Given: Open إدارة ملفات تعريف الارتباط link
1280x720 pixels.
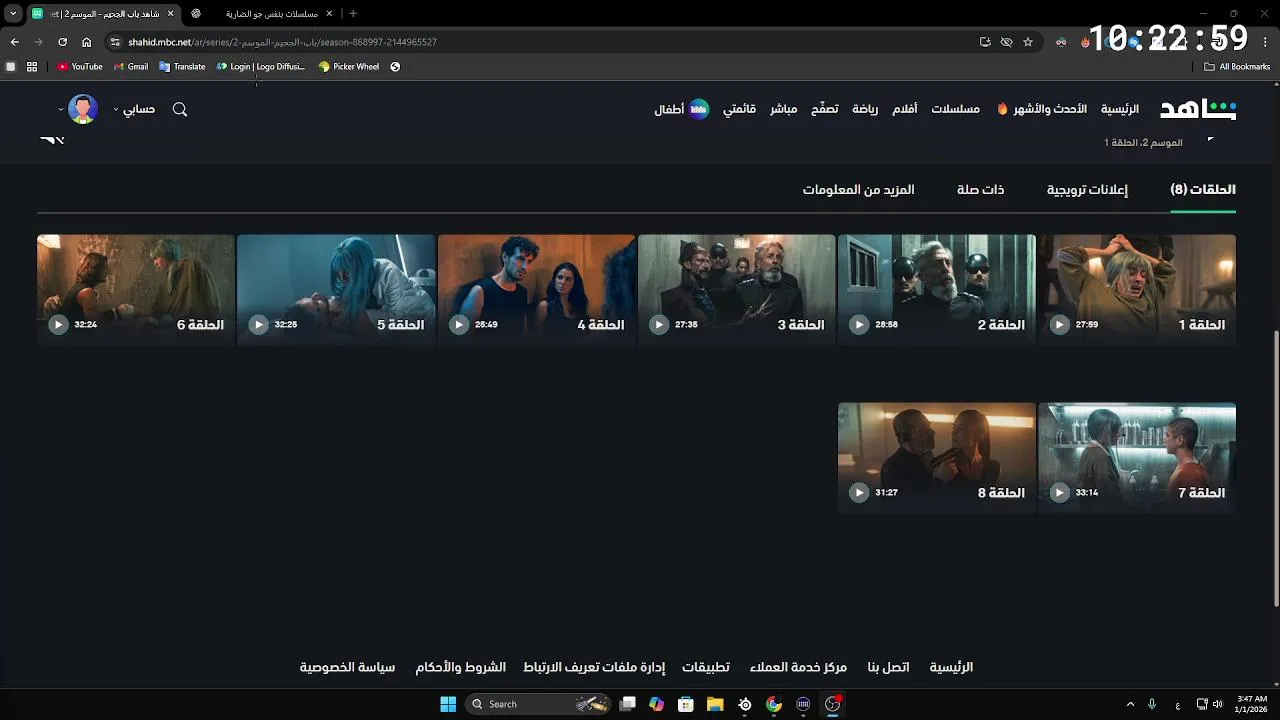Looking at the screenshot, I should [x=594, y=667].
